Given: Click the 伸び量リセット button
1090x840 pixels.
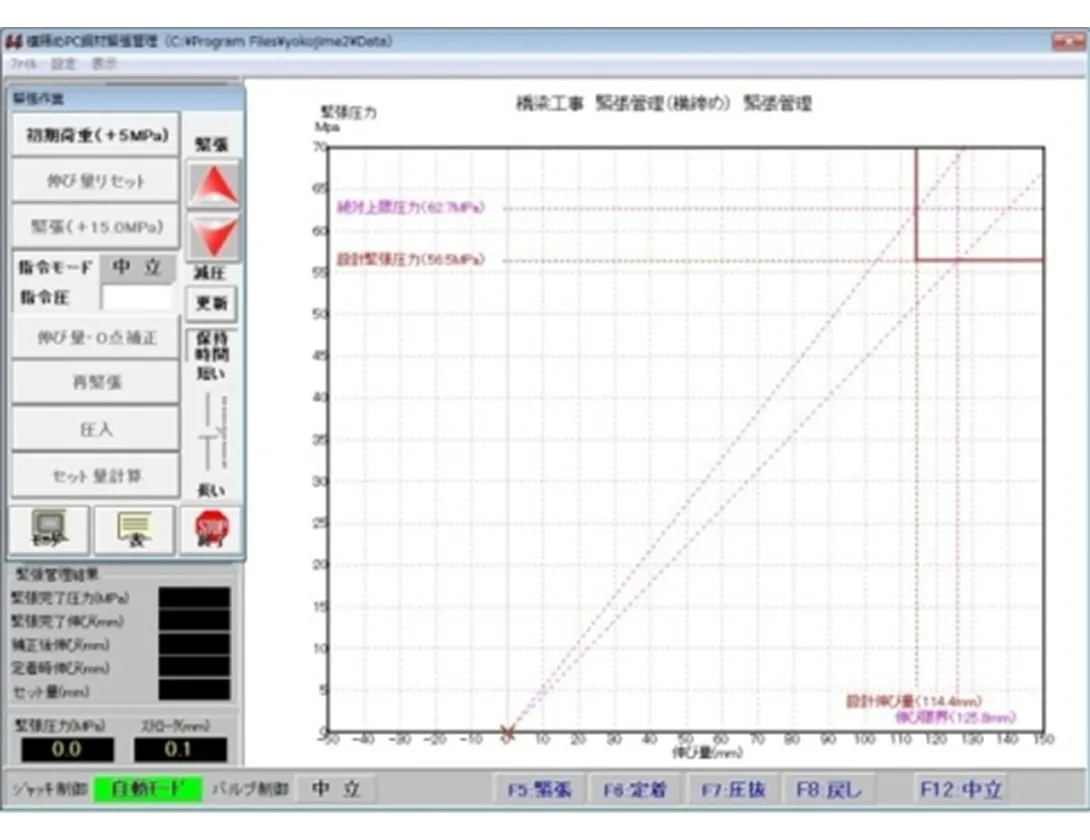Looking at the screenshot, I should (95, 180).
